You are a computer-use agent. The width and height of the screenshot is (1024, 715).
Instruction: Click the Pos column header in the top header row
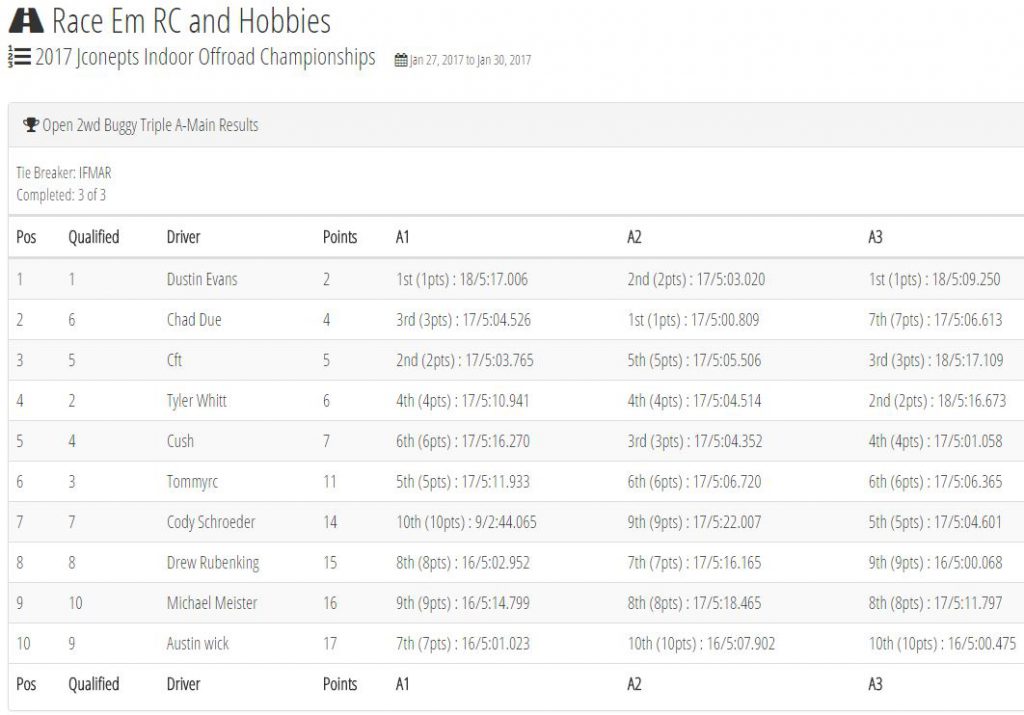tap(26, 236)
